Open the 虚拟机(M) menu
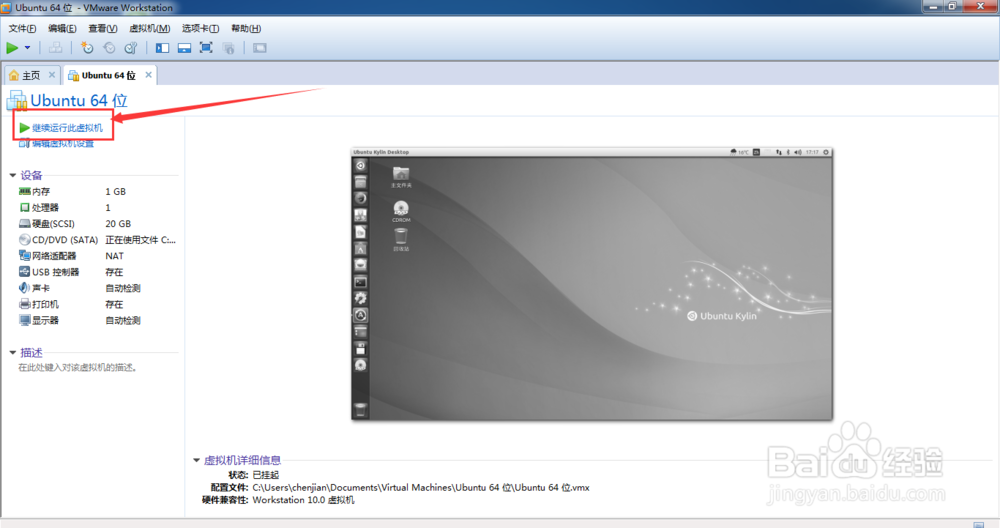The width and height of the screenshot is (1000, 528). (149, 28)
